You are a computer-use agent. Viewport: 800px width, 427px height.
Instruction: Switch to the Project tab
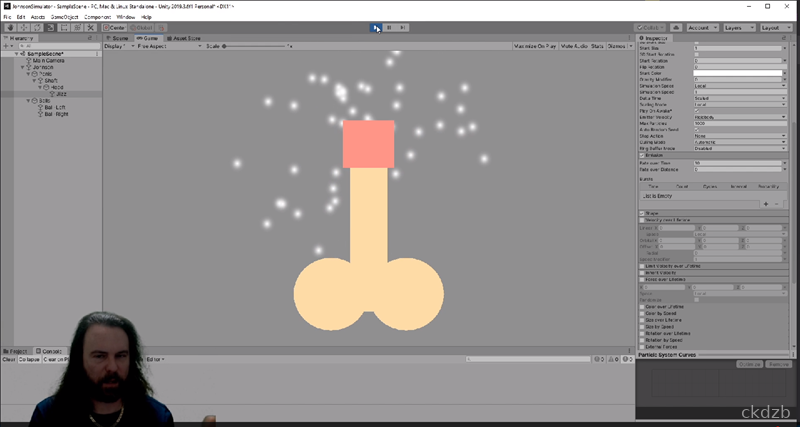(x=16, y=351)
